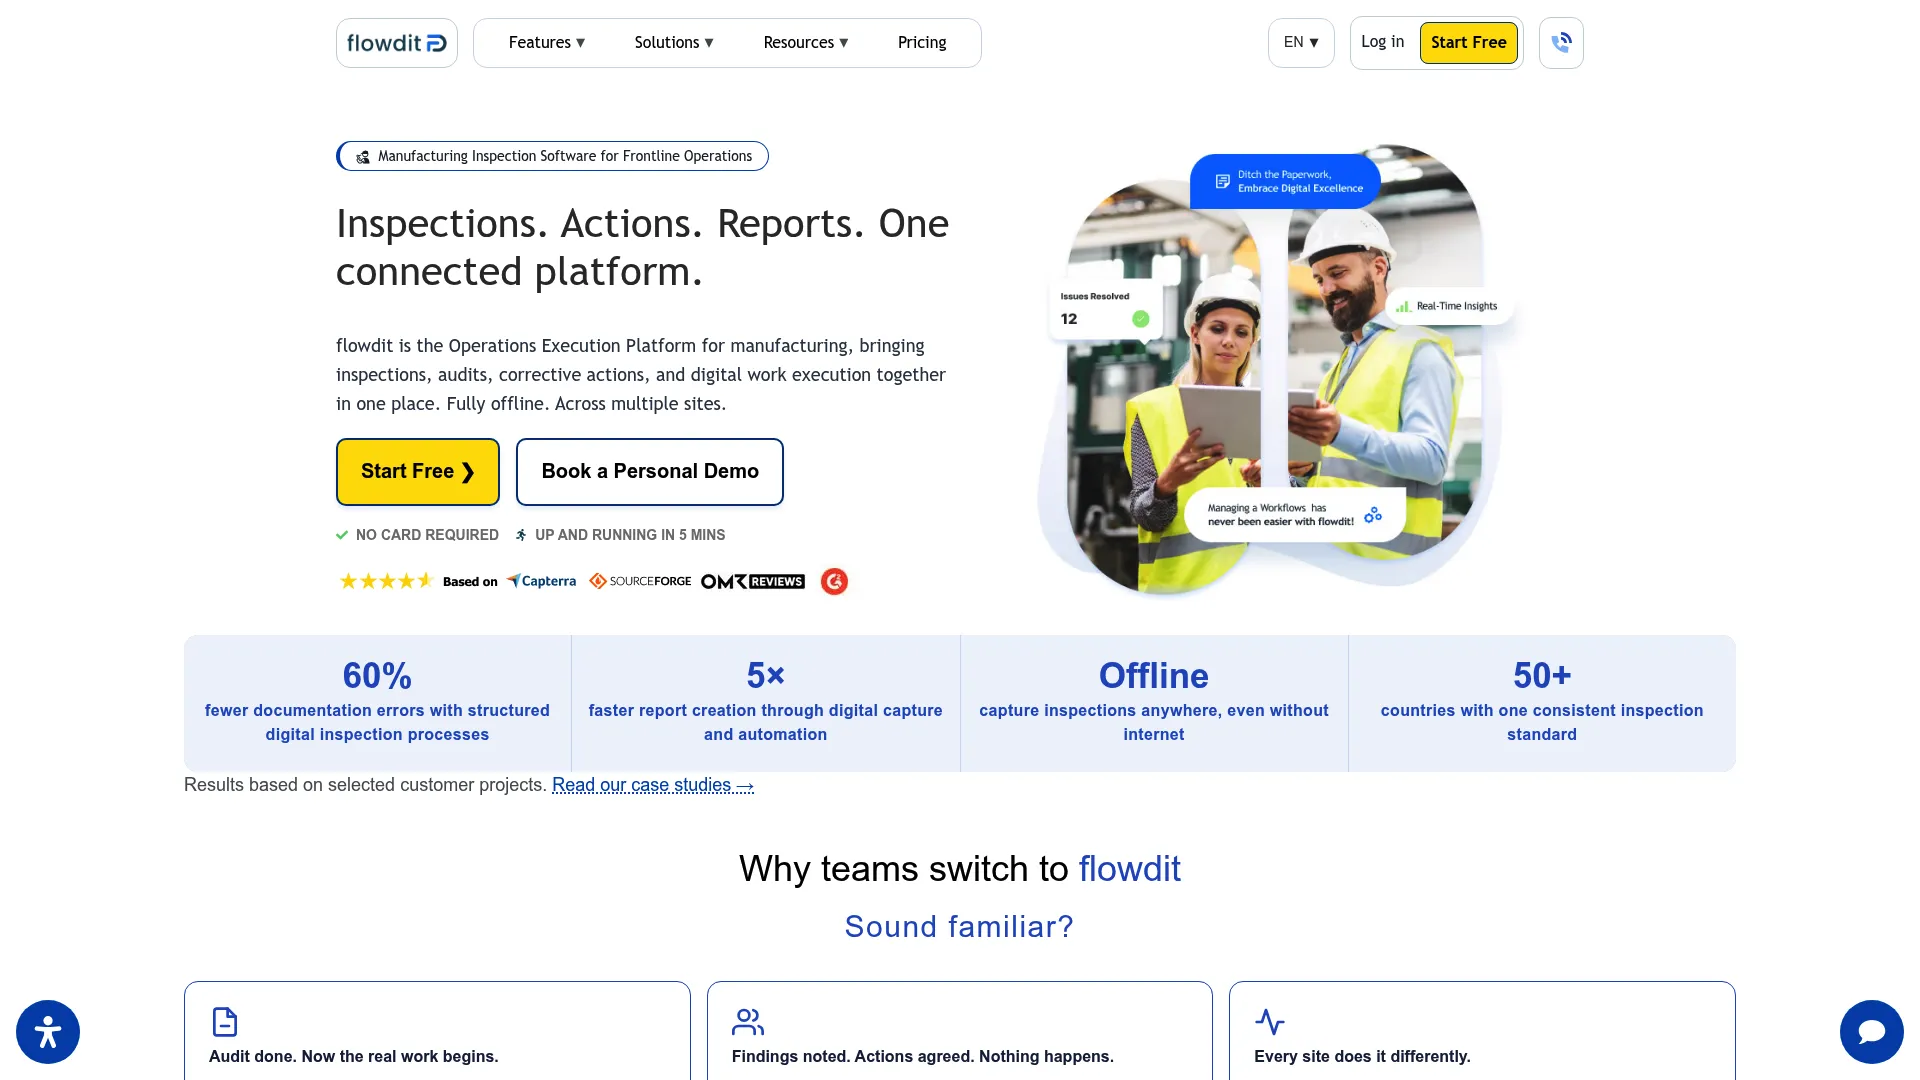1920x1080 pixels.
Task: Click the people icon on Findings noted card
Action: [x=748, y=1022]
